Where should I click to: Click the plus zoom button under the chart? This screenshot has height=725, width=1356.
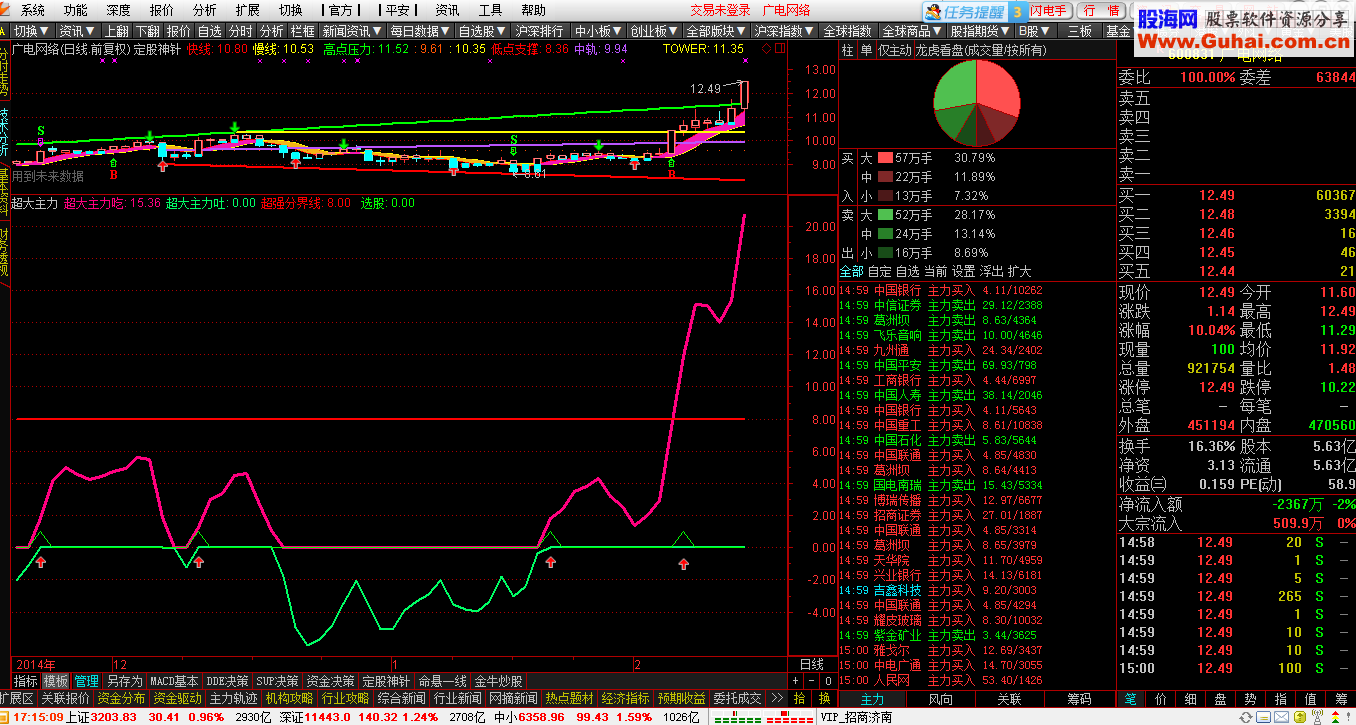coord(795,681)
